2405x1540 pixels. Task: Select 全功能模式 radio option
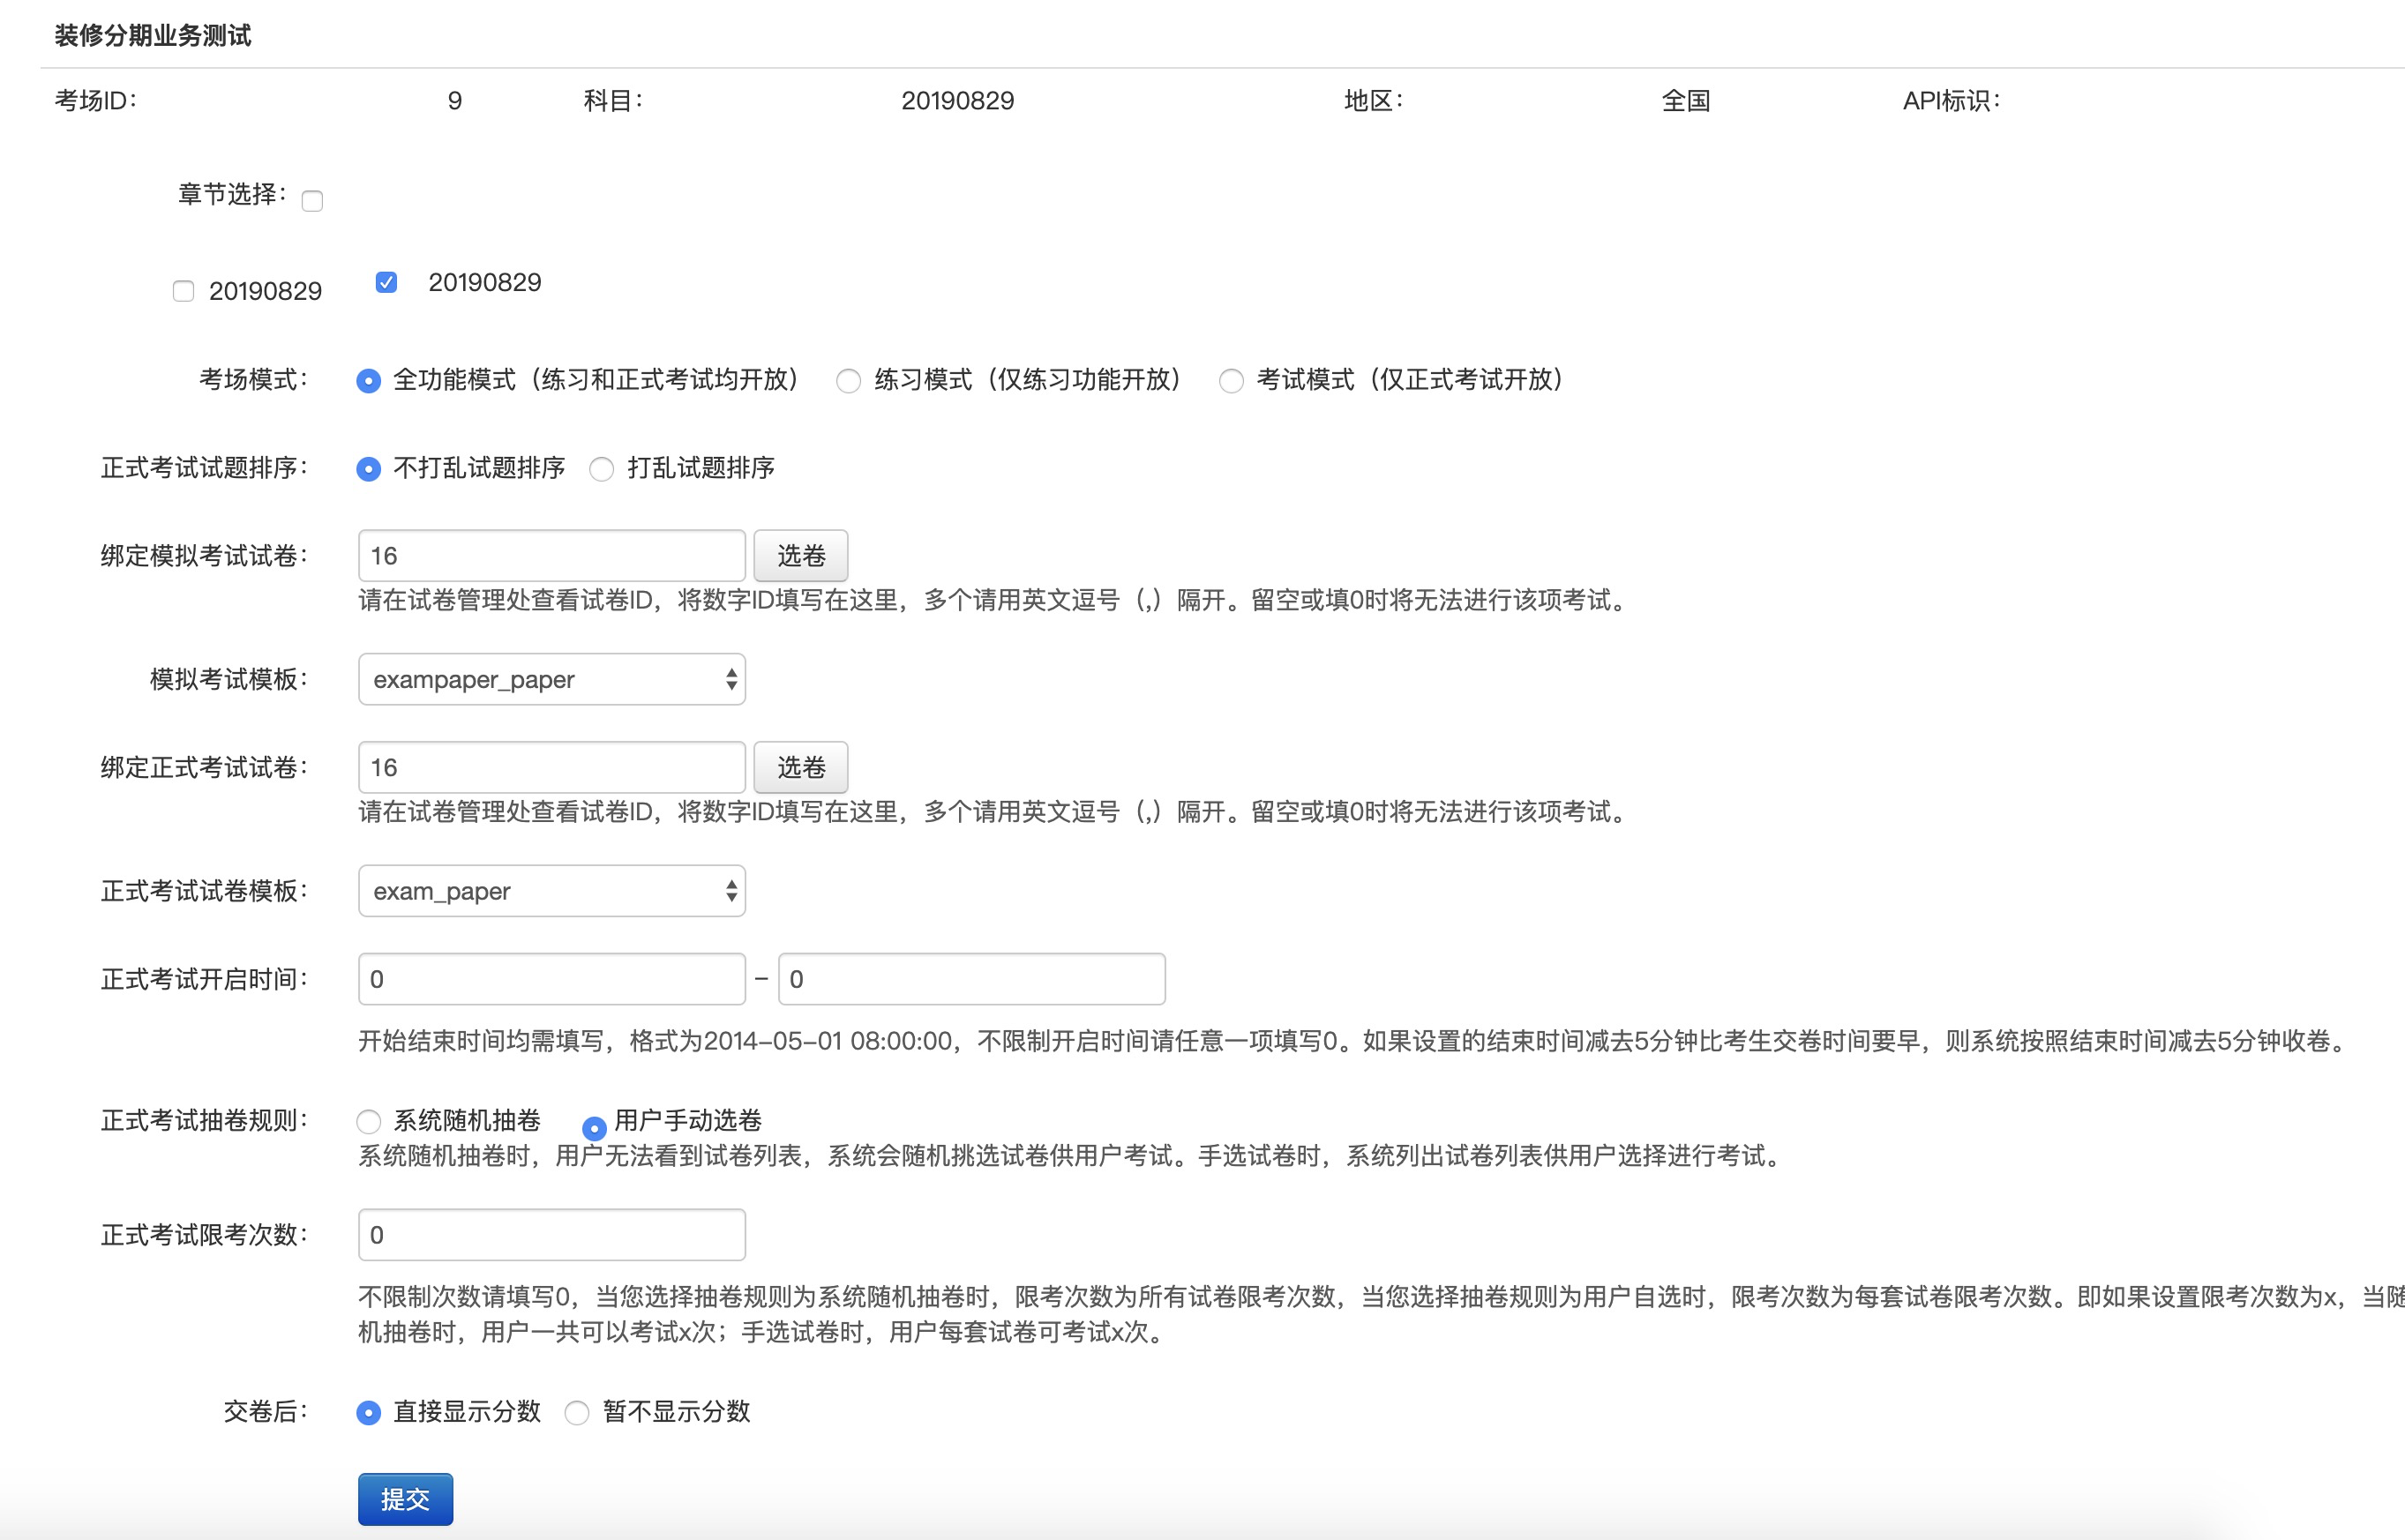click(369, 381)
